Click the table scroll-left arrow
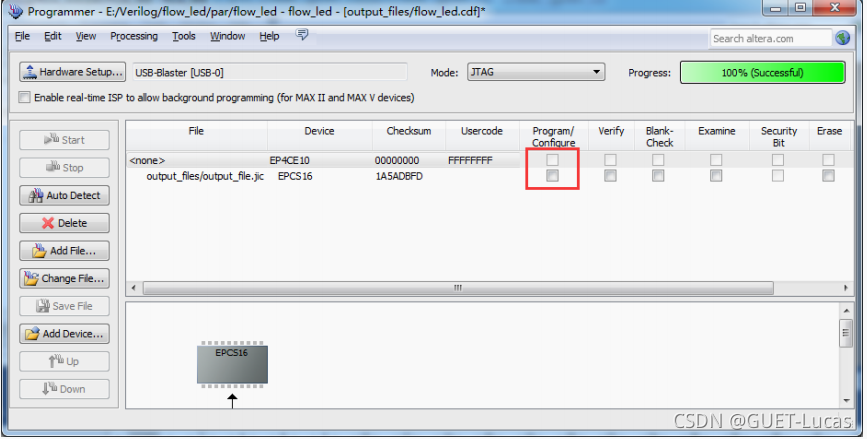The width and height of the screenshot is (867, 439). tap(133, 288)
